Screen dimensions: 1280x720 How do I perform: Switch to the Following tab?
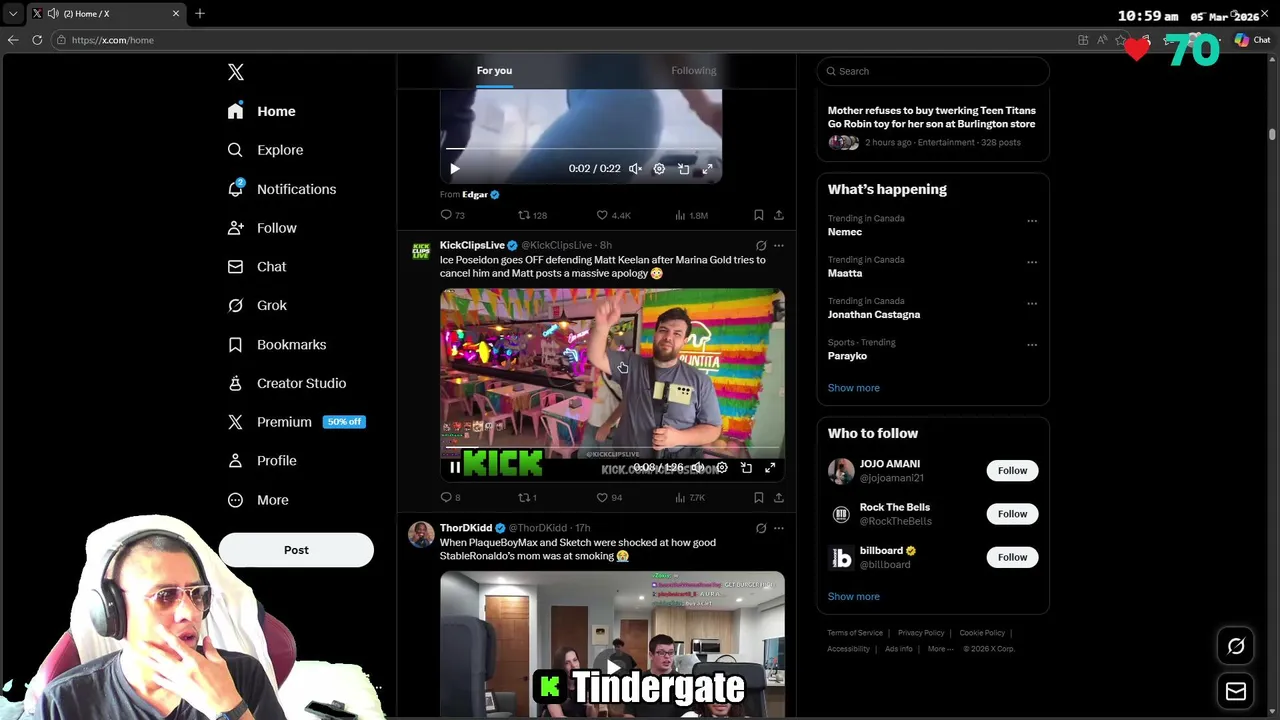click(693, 71)
